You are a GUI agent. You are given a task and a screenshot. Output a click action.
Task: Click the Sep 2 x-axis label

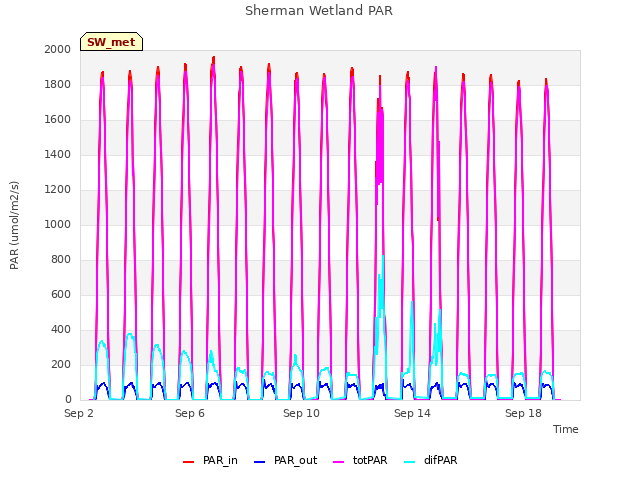click(79, 413)
